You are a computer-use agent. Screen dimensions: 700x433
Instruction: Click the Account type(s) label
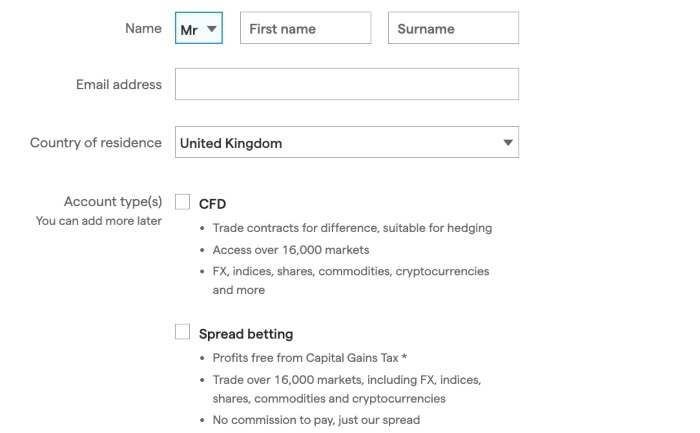113,202
